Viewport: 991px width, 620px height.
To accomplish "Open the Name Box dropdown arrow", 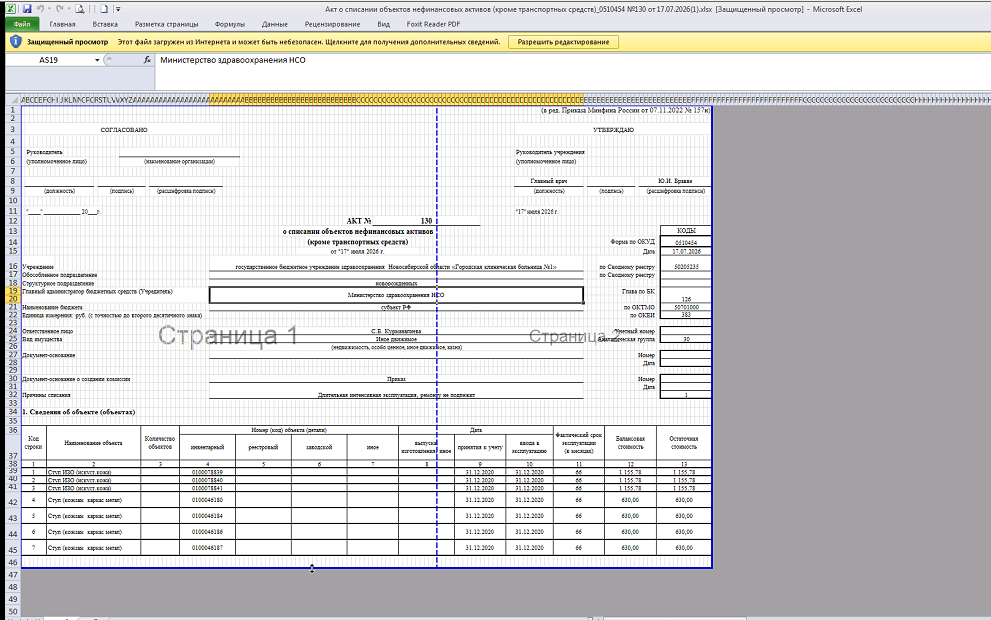I will [x=97, y=60].
